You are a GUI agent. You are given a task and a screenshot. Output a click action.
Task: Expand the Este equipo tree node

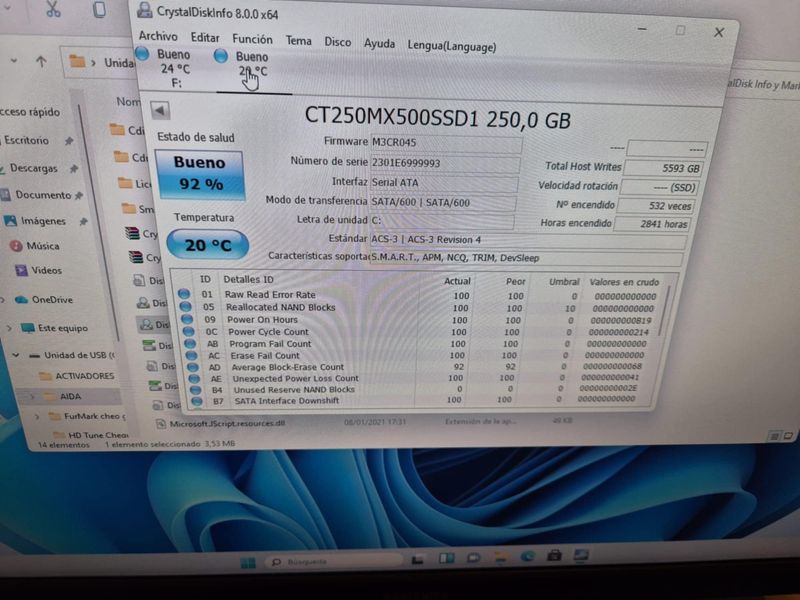coord(9,328)
